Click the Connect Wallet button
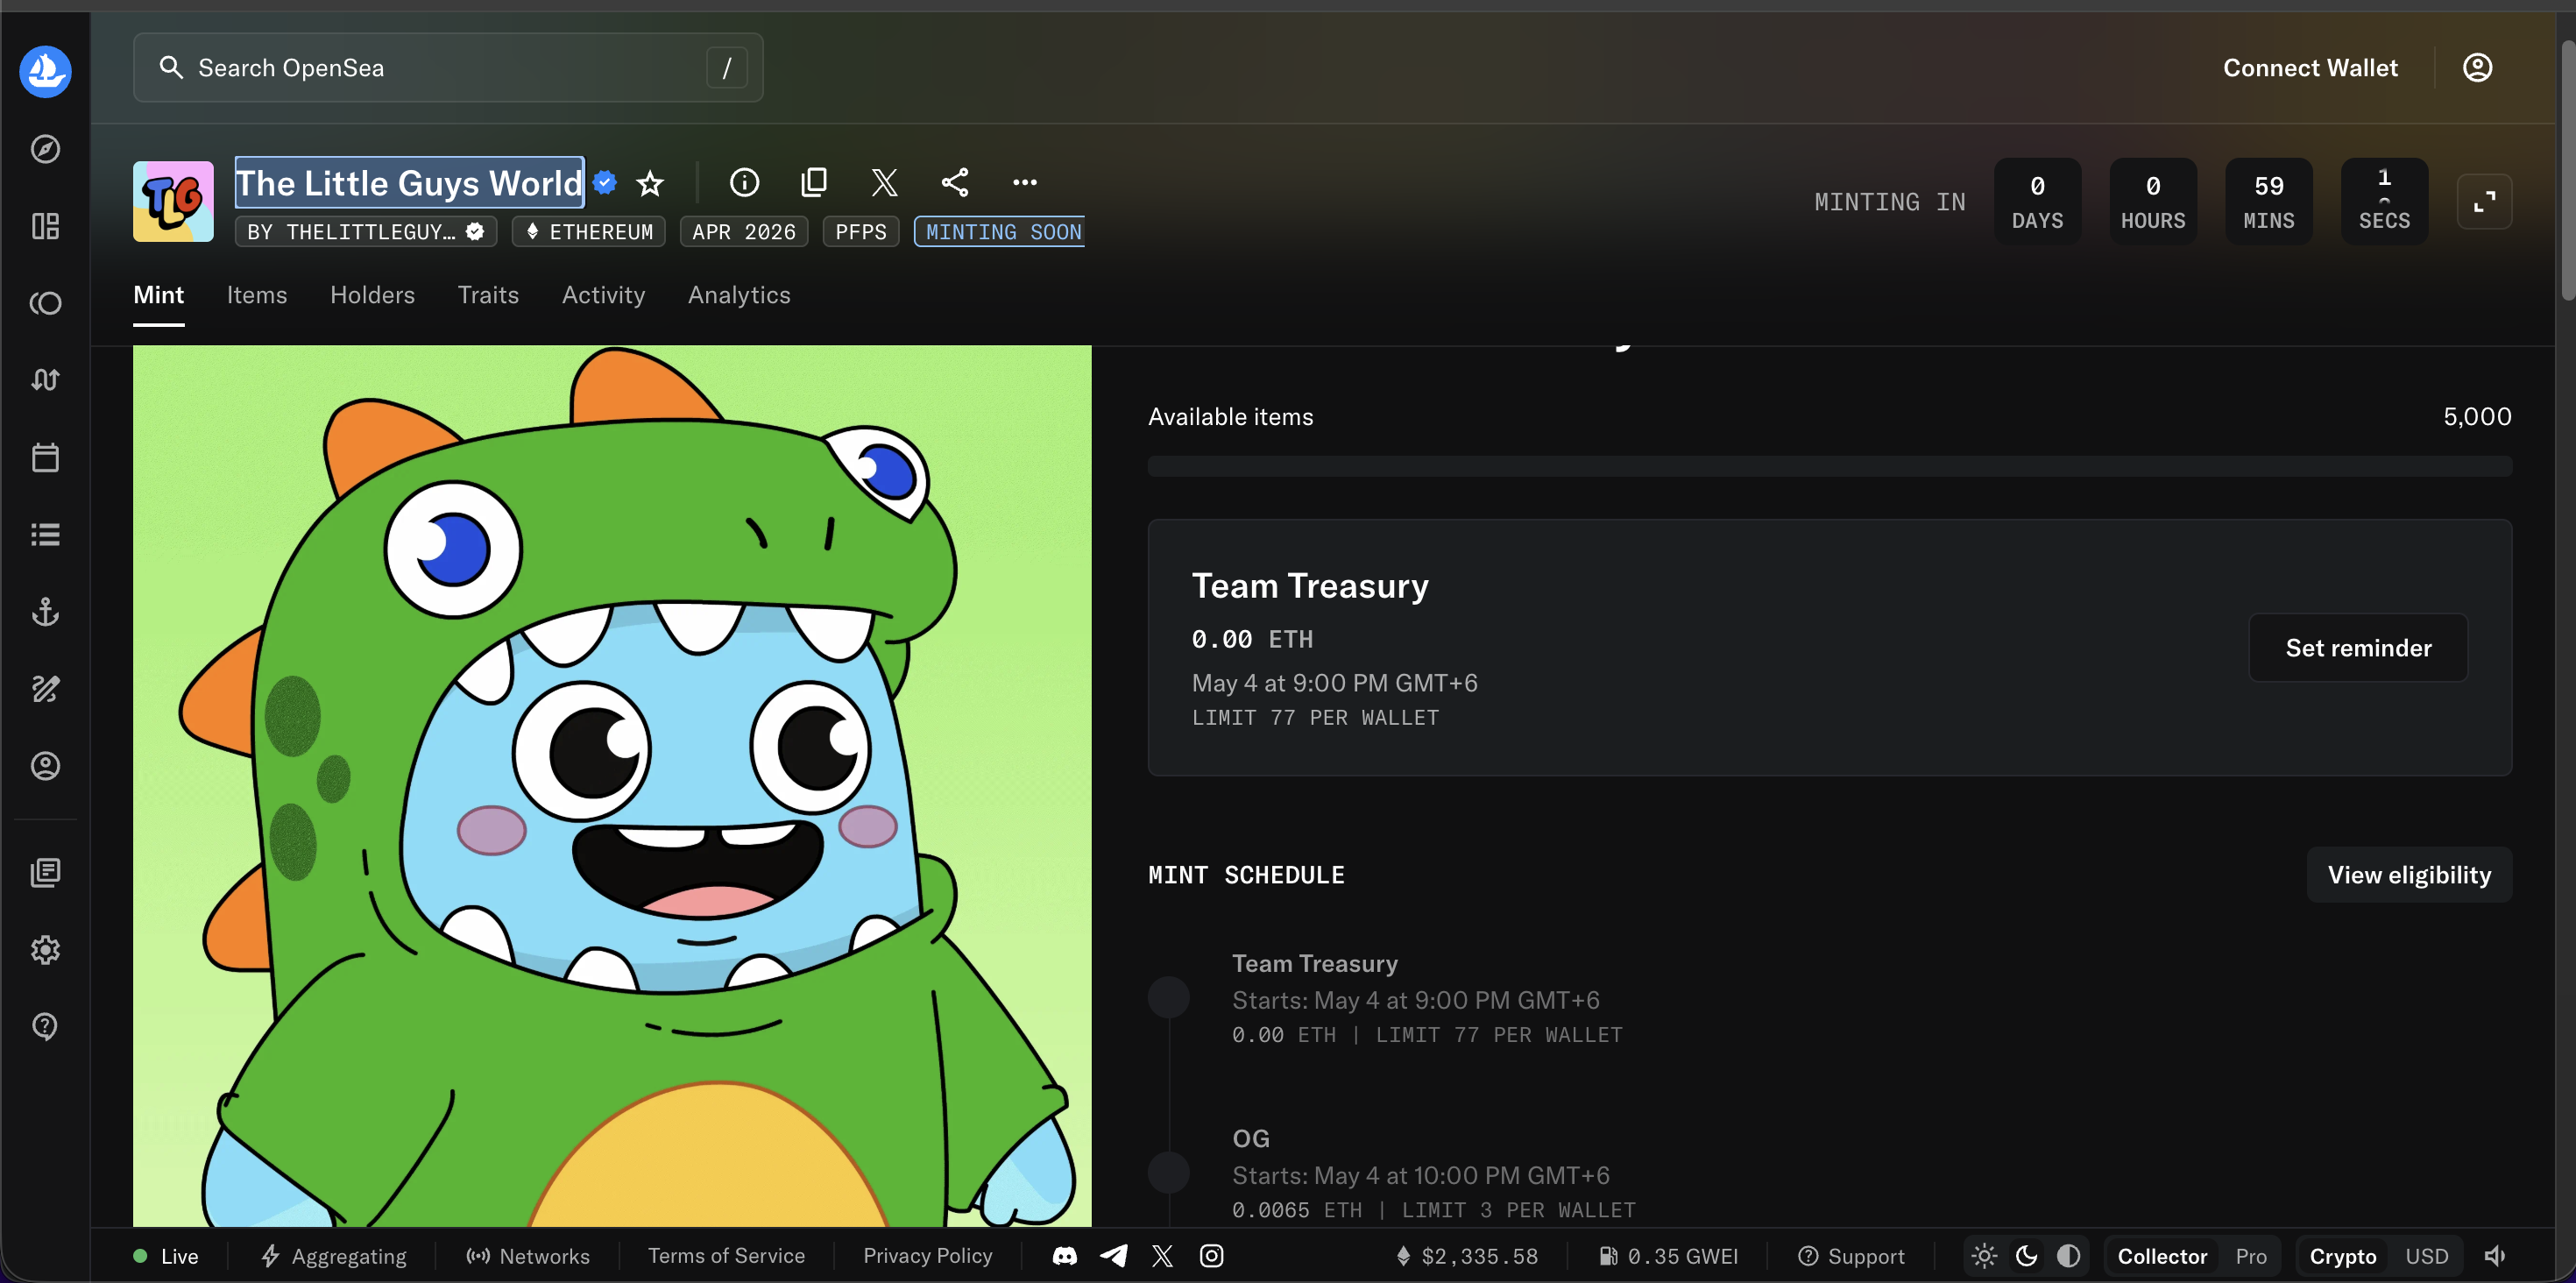 tap(2310, 67)
